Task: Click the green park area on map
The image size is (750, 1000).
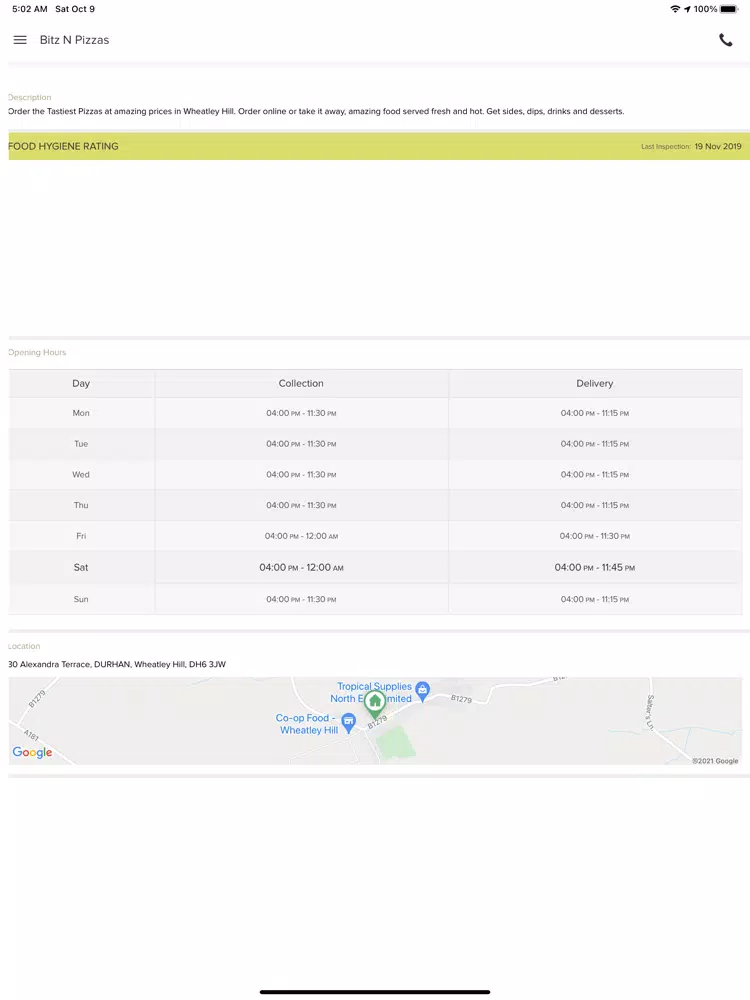Action: click(395, 742)
